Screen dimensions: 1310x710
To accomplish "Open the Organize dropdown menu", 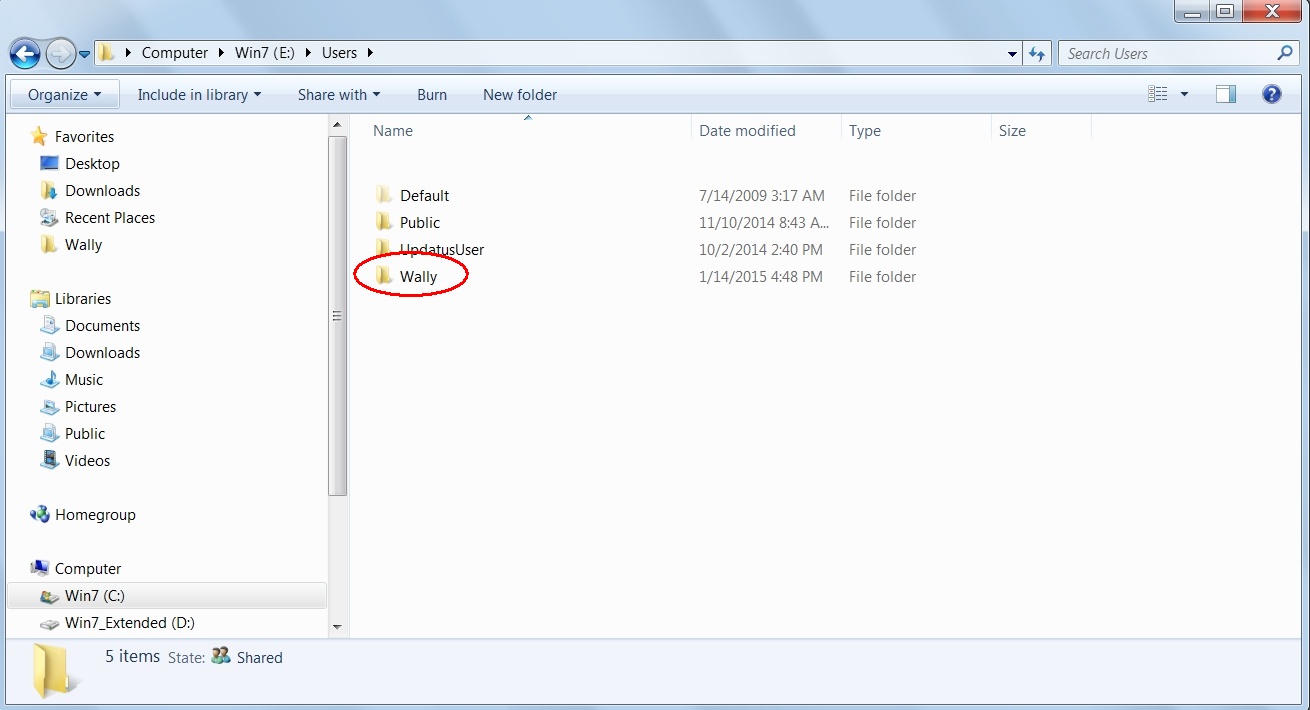I will [x=64, y=95].
